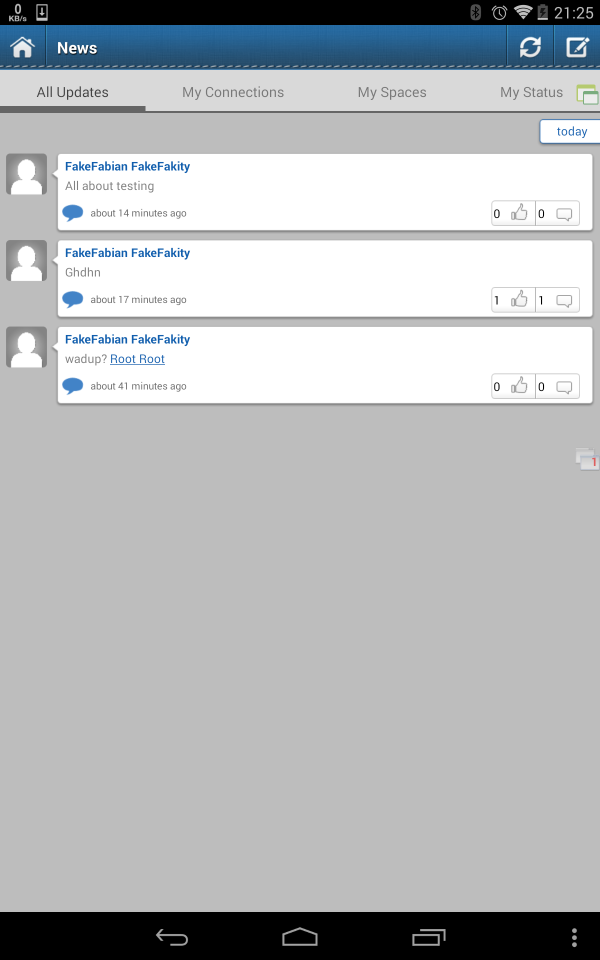Tap the Home icon in header
This screenshot has height=960, width=600.
coord(23,47)
